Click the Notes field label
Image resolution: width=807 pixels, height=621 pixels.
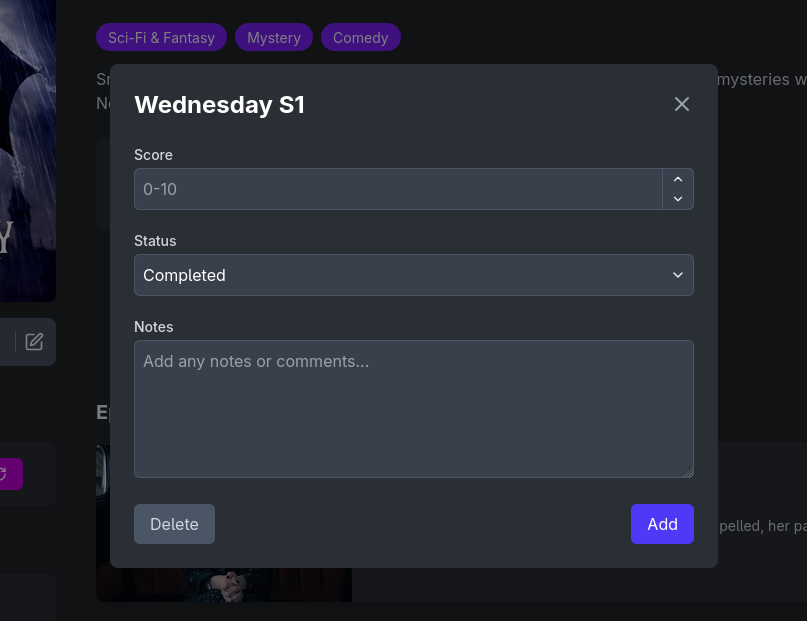[x=154, y=327]
